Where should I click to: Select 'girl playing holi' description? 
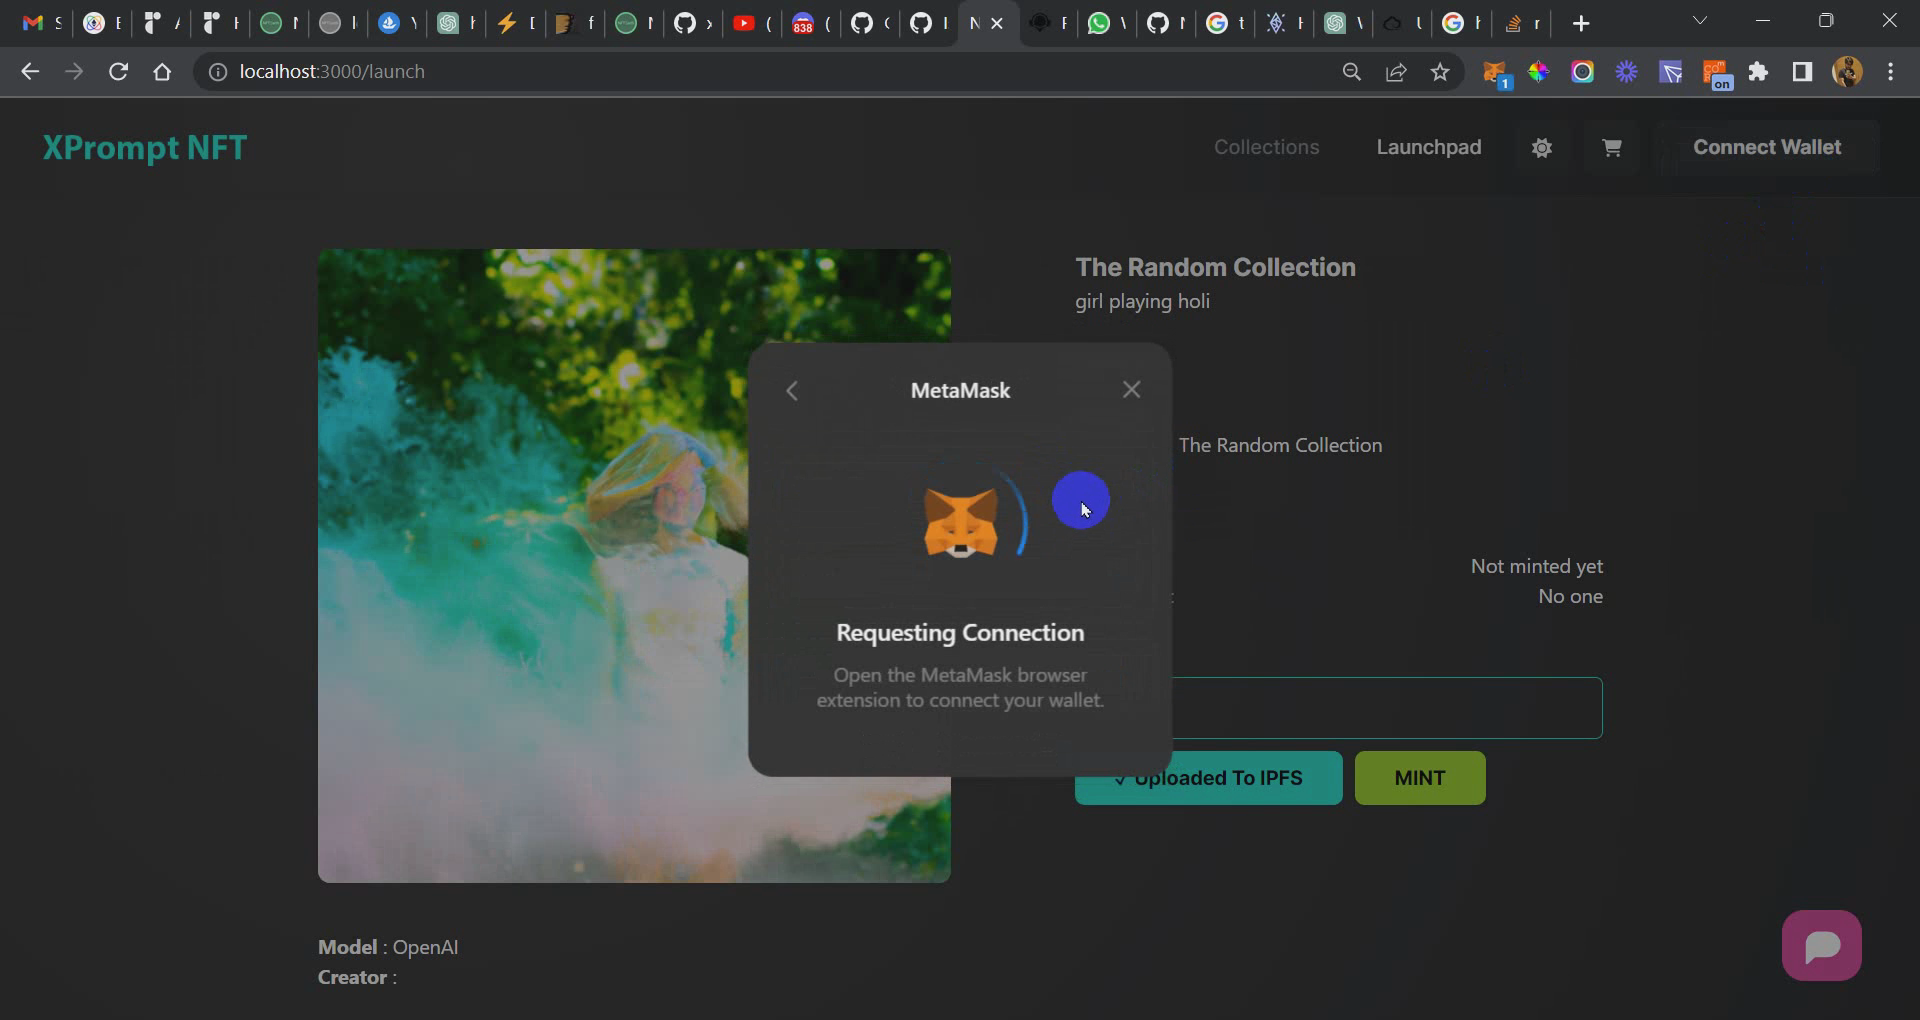click(1142, 301)
